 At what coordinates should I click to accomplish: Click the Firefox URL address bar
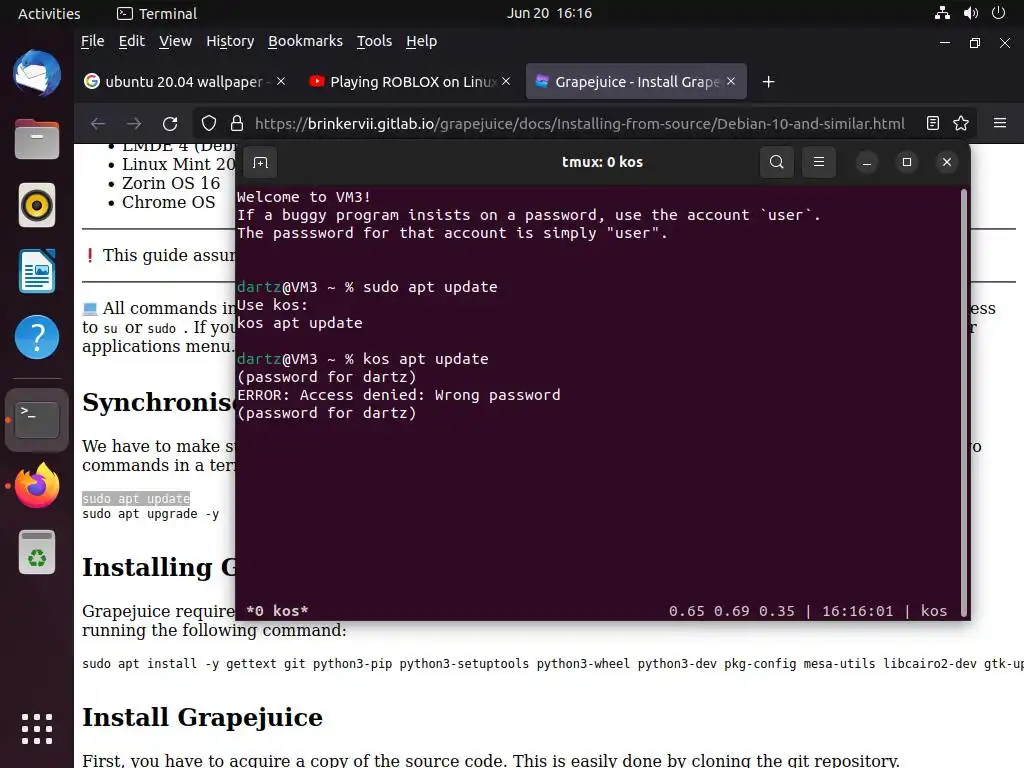click(579, 123)
